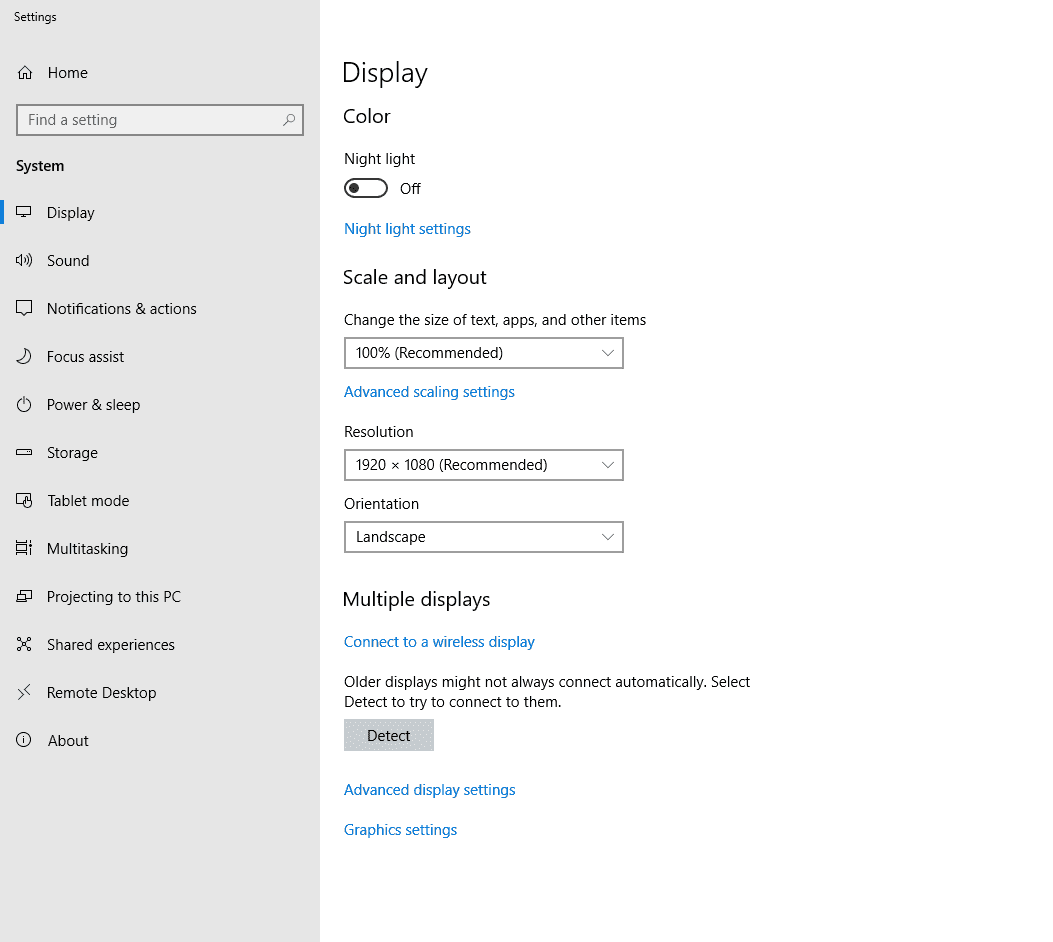
Task: Expand the Orientation dropdown
Action: (484, 537)
